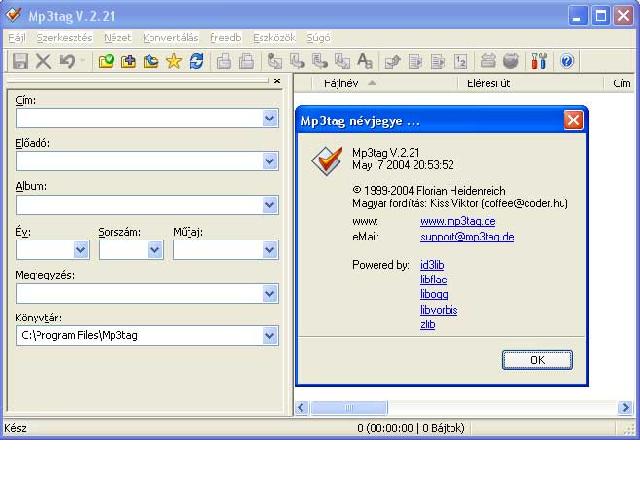This screenshot has height=480, width=640.
Task: Click the second document list toolbar icon
Action: 438,61
